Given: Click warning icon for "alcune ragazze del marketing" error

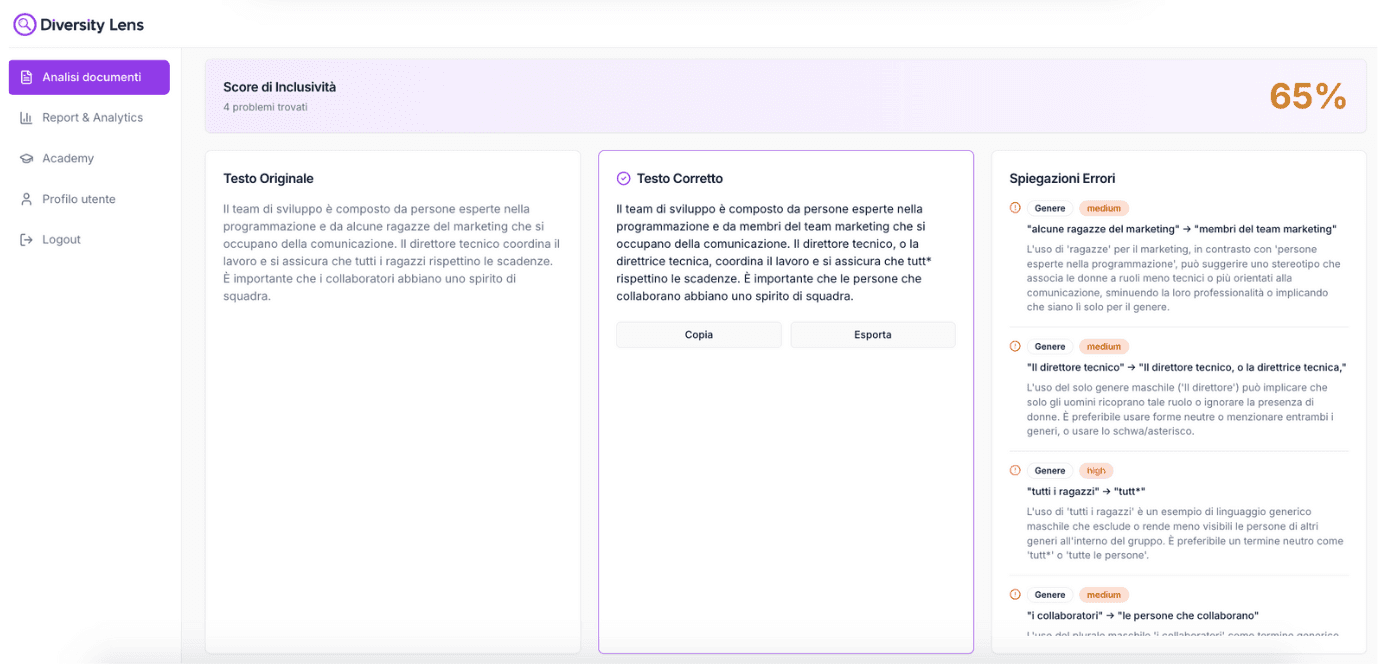Looking at the screenshot, I should click(x=1015, y=208).
